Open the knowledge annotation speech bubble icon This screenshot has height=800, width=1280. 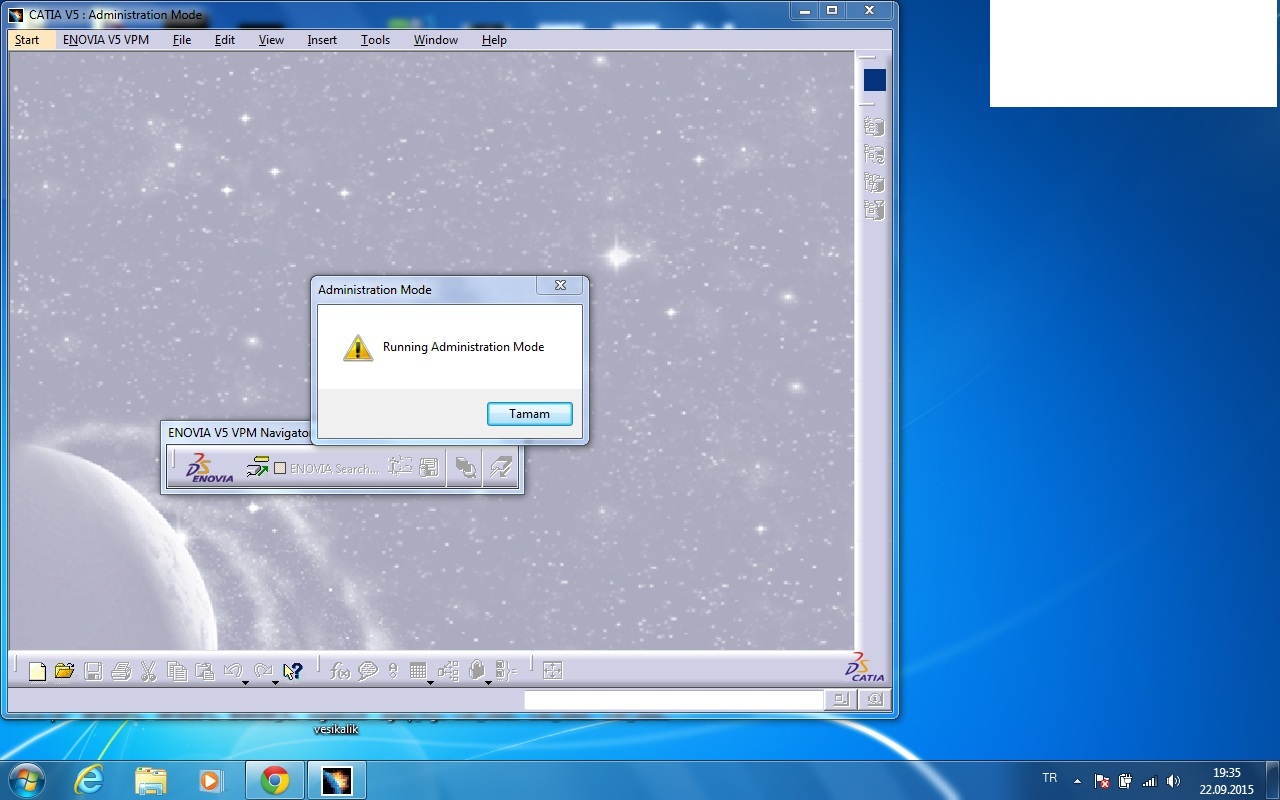pos(368,670)
